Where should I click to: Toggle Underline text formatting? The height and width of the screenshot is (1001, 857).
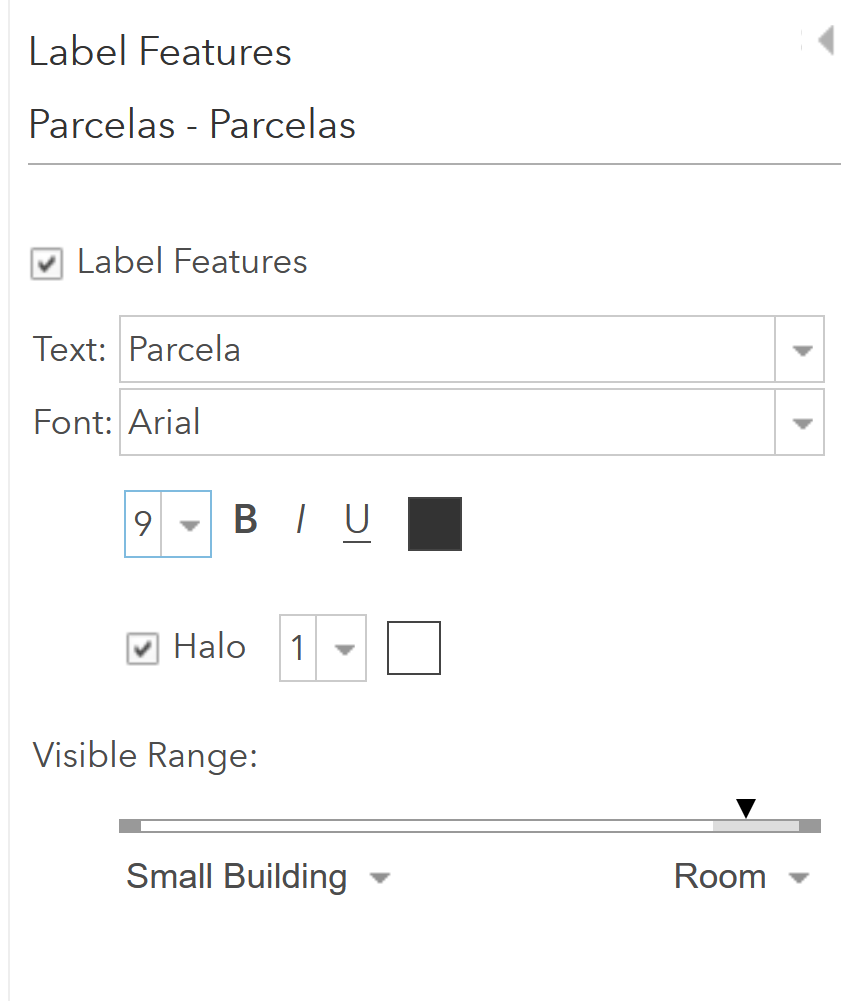point(357,521)
